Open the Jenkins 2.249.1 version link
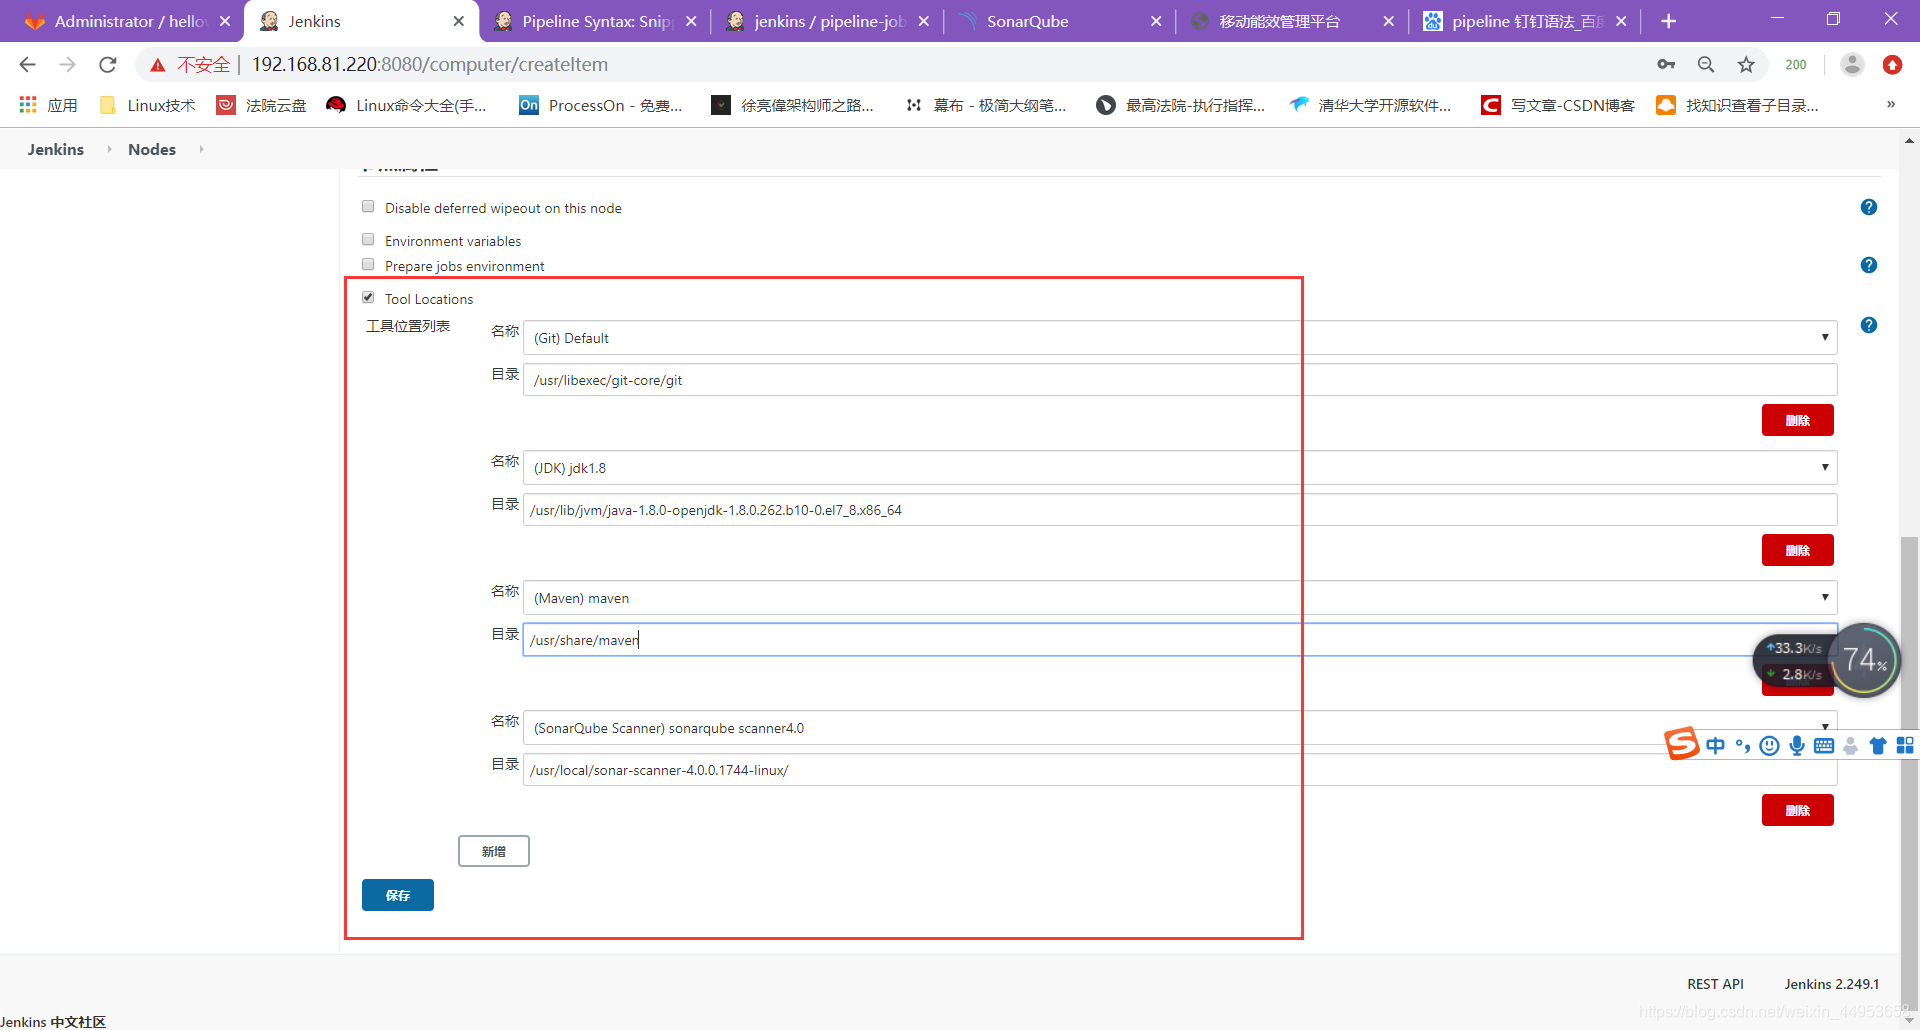 [1832, 984]
